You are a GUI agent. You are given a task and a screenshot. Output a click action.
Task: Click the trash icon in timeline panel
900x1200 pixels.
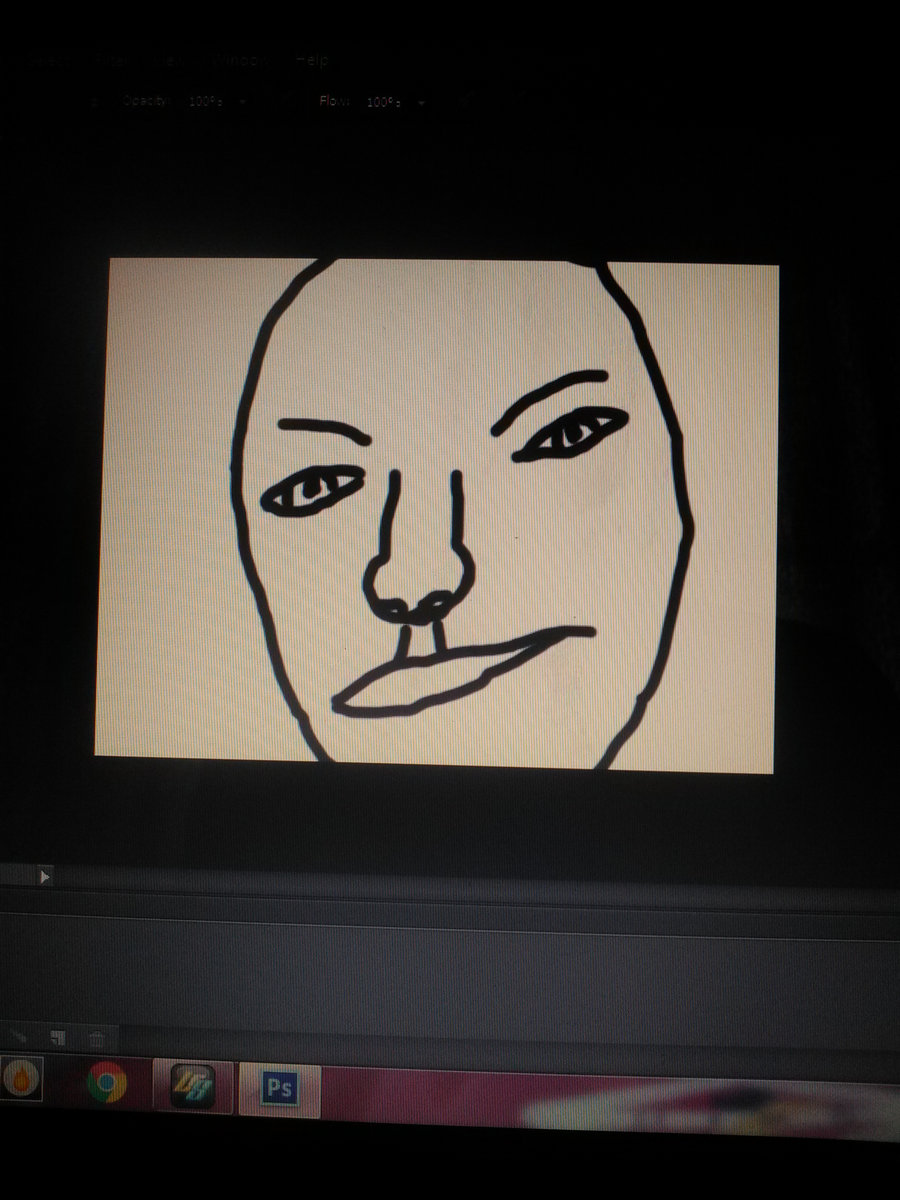96,1039
